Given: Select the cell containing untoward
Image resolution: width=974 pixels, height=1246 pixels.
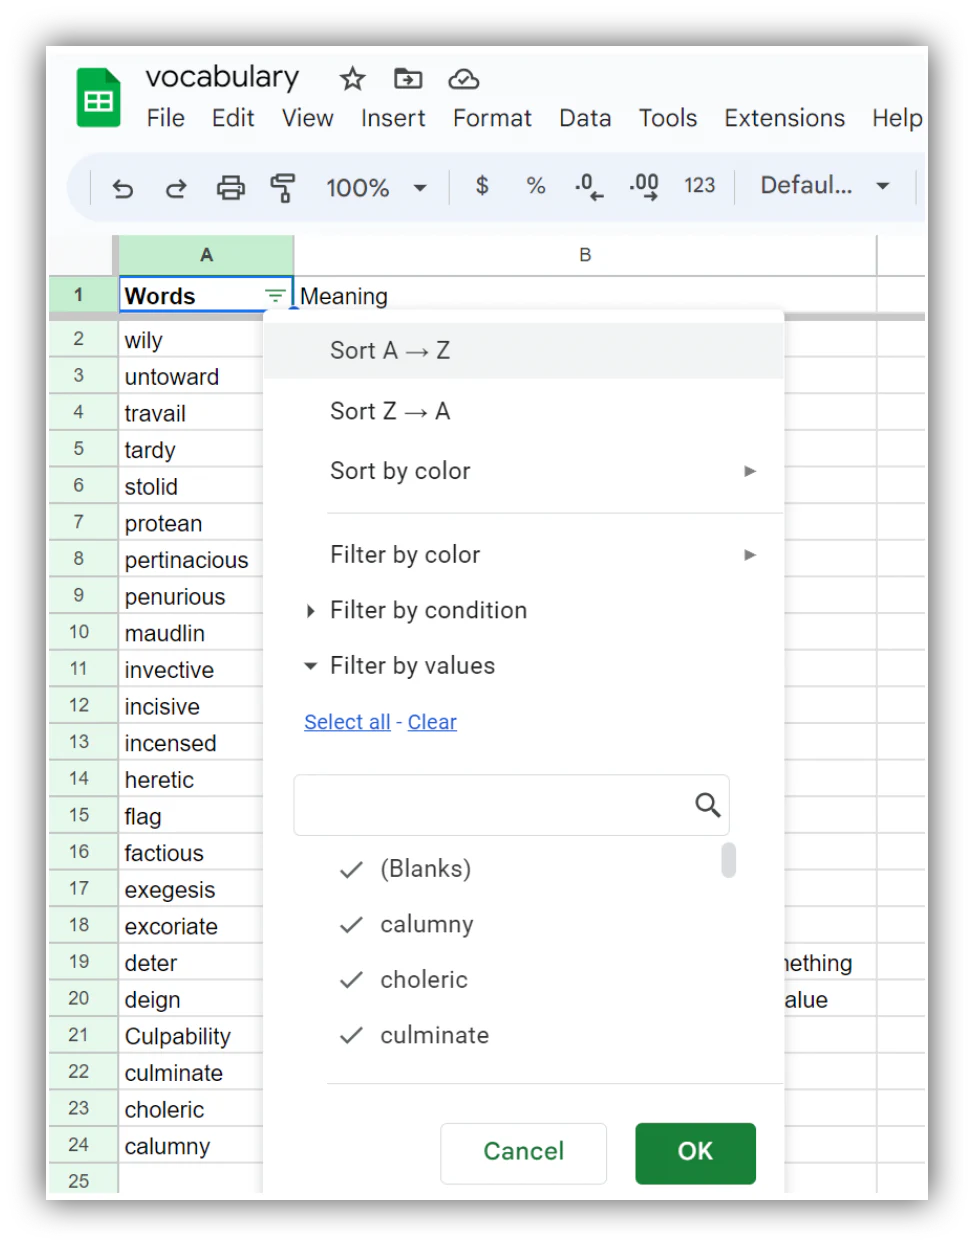Looking at the screenshot, I should [x=190, y=377].
